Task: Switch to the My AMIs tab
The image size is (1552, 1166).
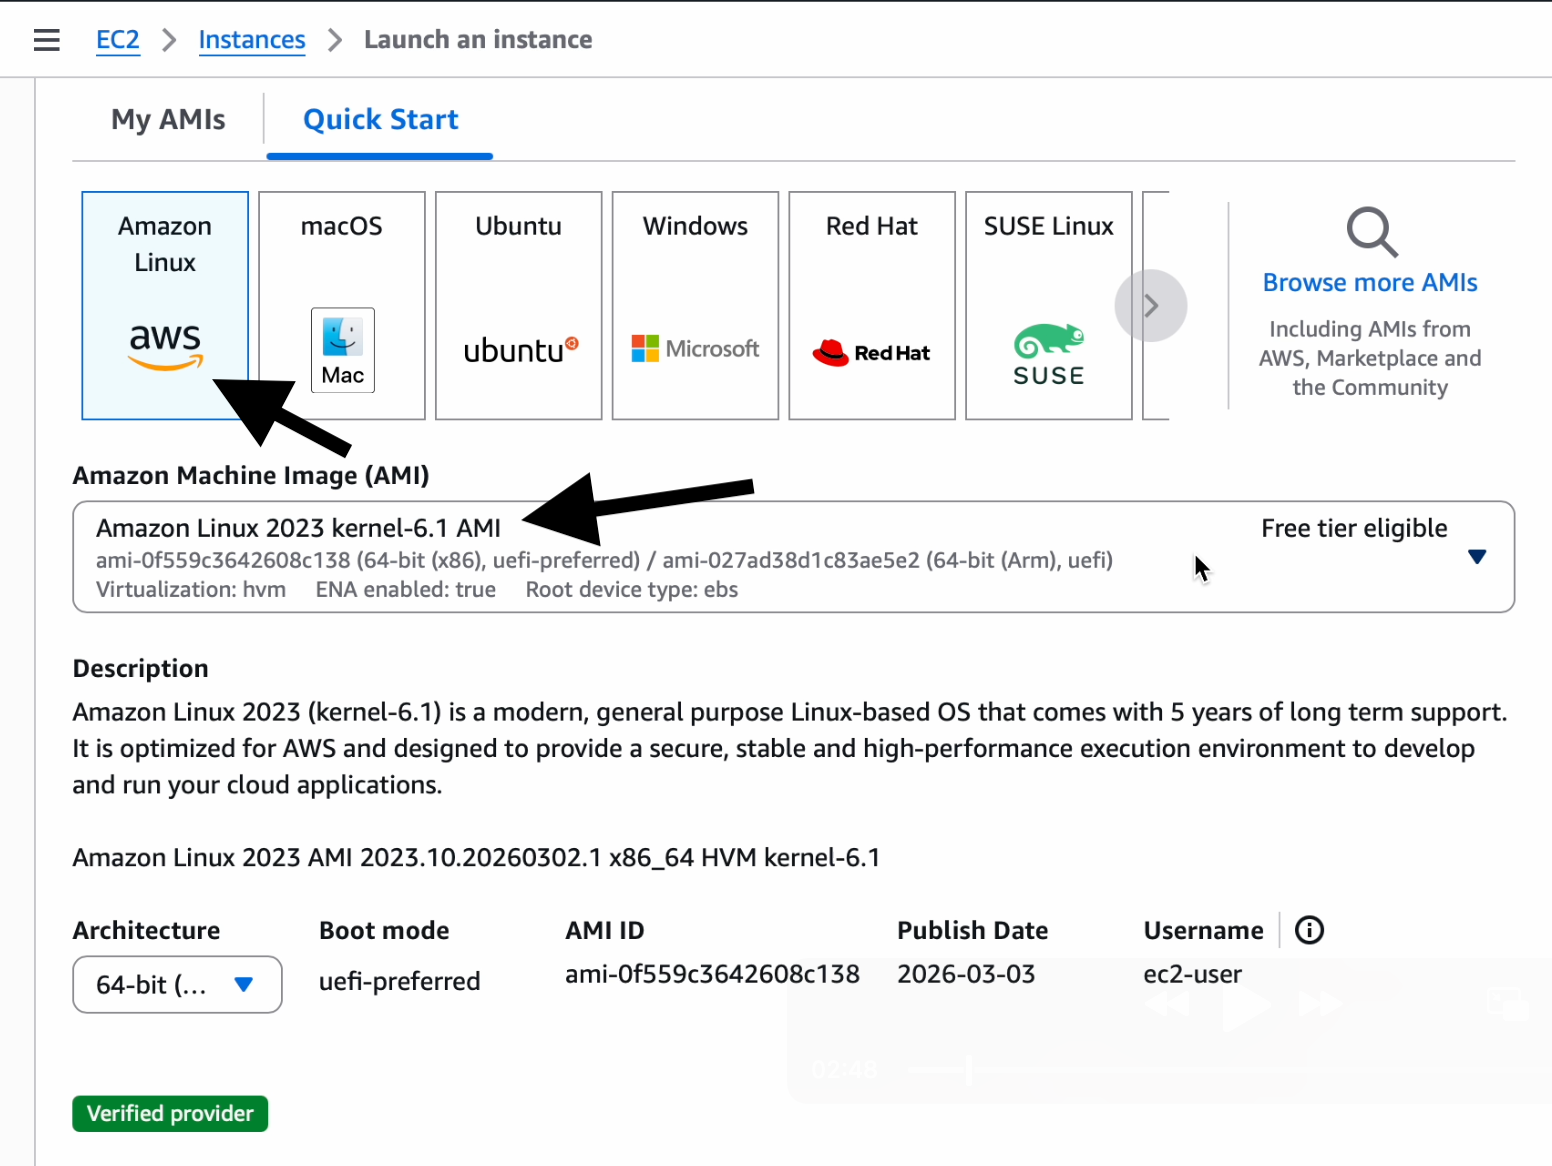Action: 168,120
